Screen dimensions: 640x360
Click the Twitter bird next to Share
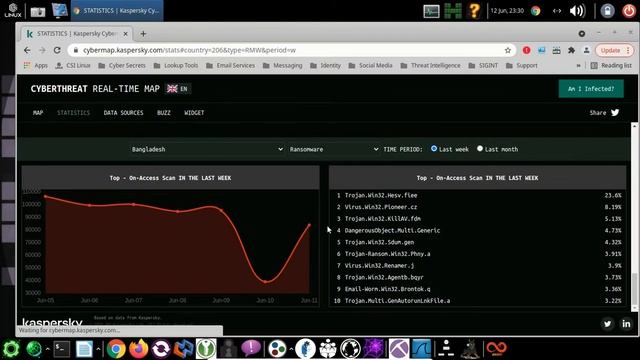[x=615, y=112]
